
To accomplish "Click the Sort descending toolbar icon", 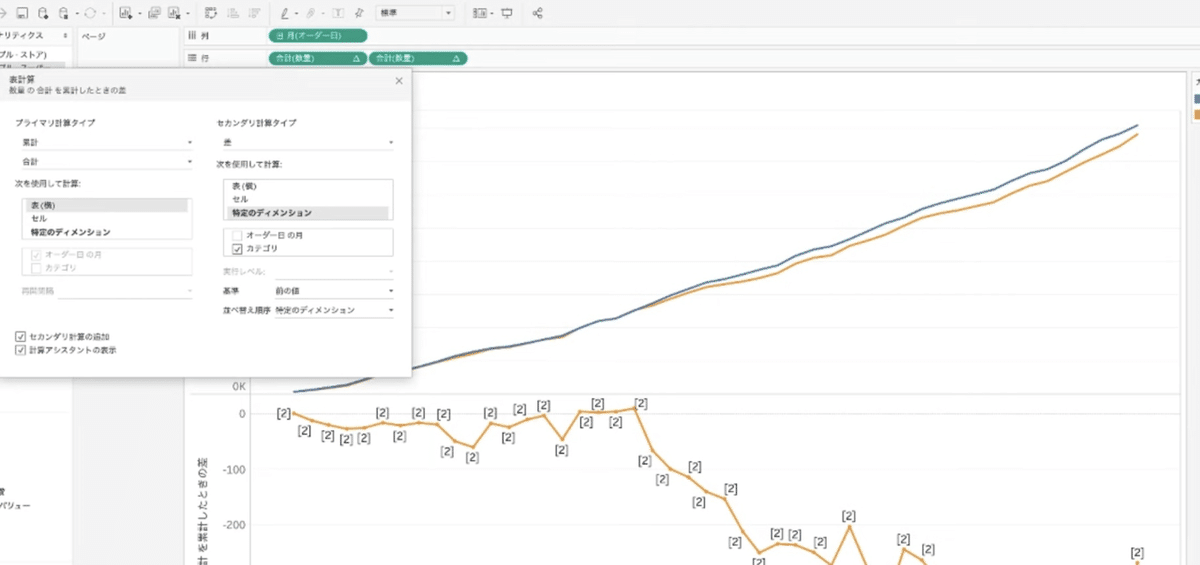I will [x=256, y=13].
